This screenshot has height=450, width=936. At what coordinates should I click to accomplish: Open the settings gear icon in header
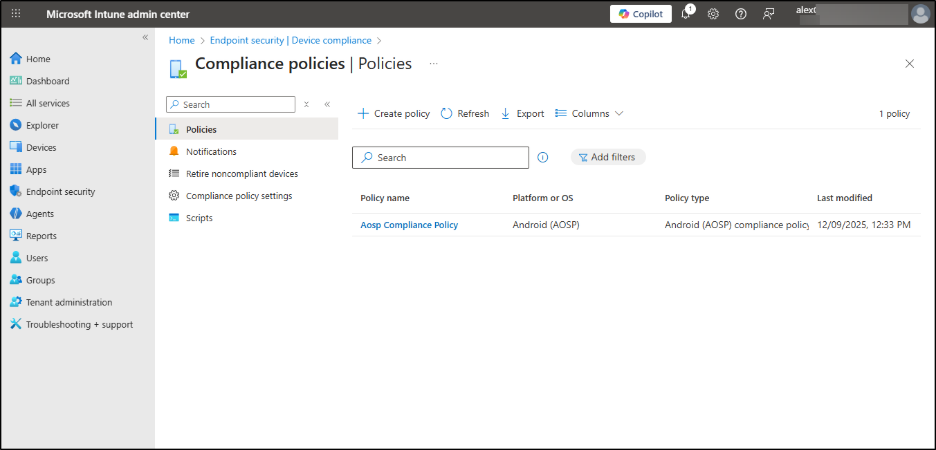pyautogui.click(x=714, y=14)
